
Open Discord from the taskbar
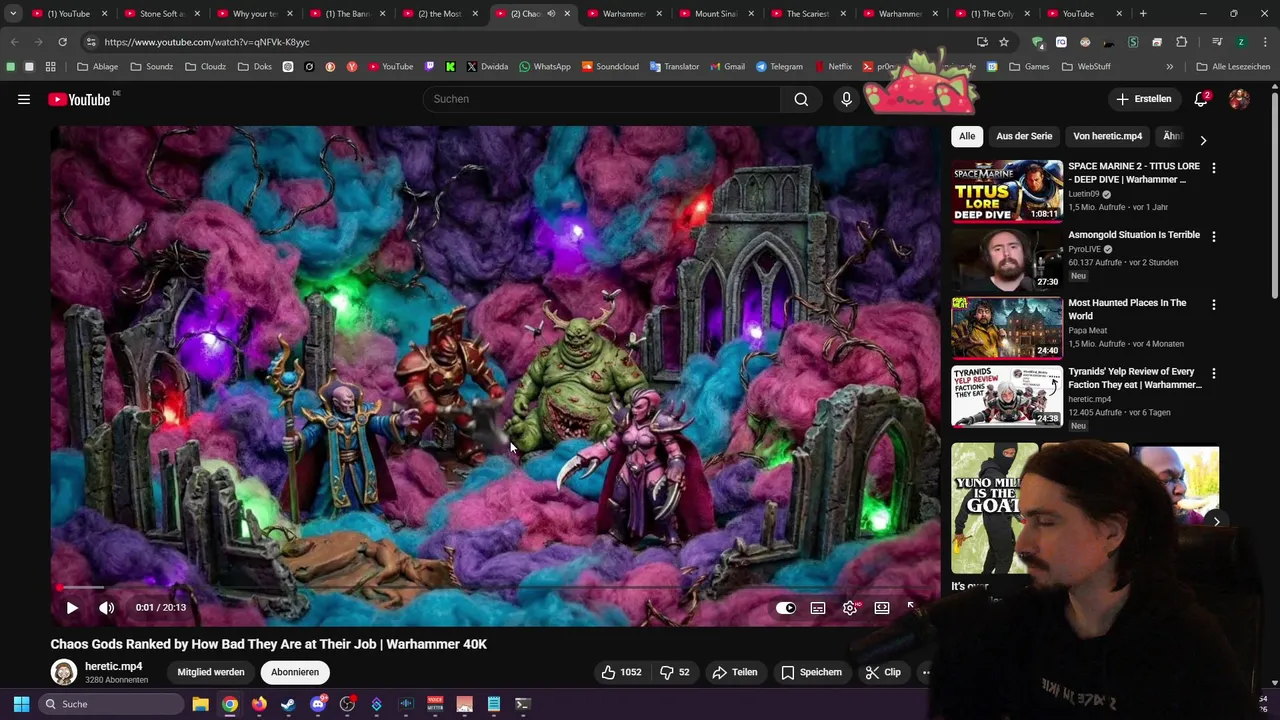tap(318, 704)
